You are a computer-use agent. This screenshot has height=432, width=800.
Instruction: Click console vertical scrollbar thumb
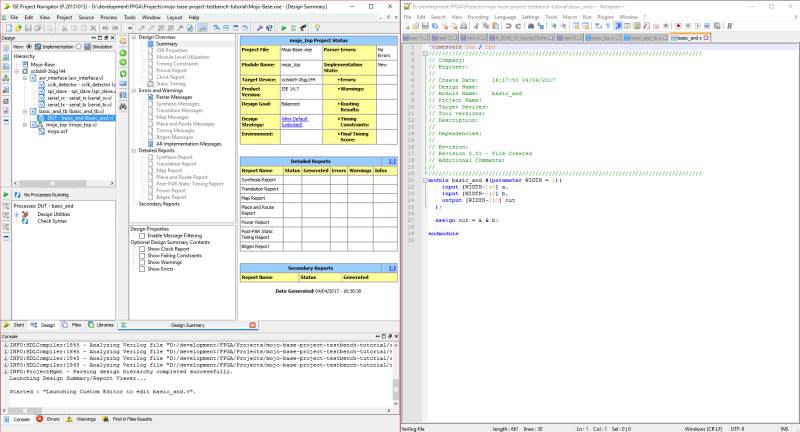pyautogui.click(x=395, y=390)
